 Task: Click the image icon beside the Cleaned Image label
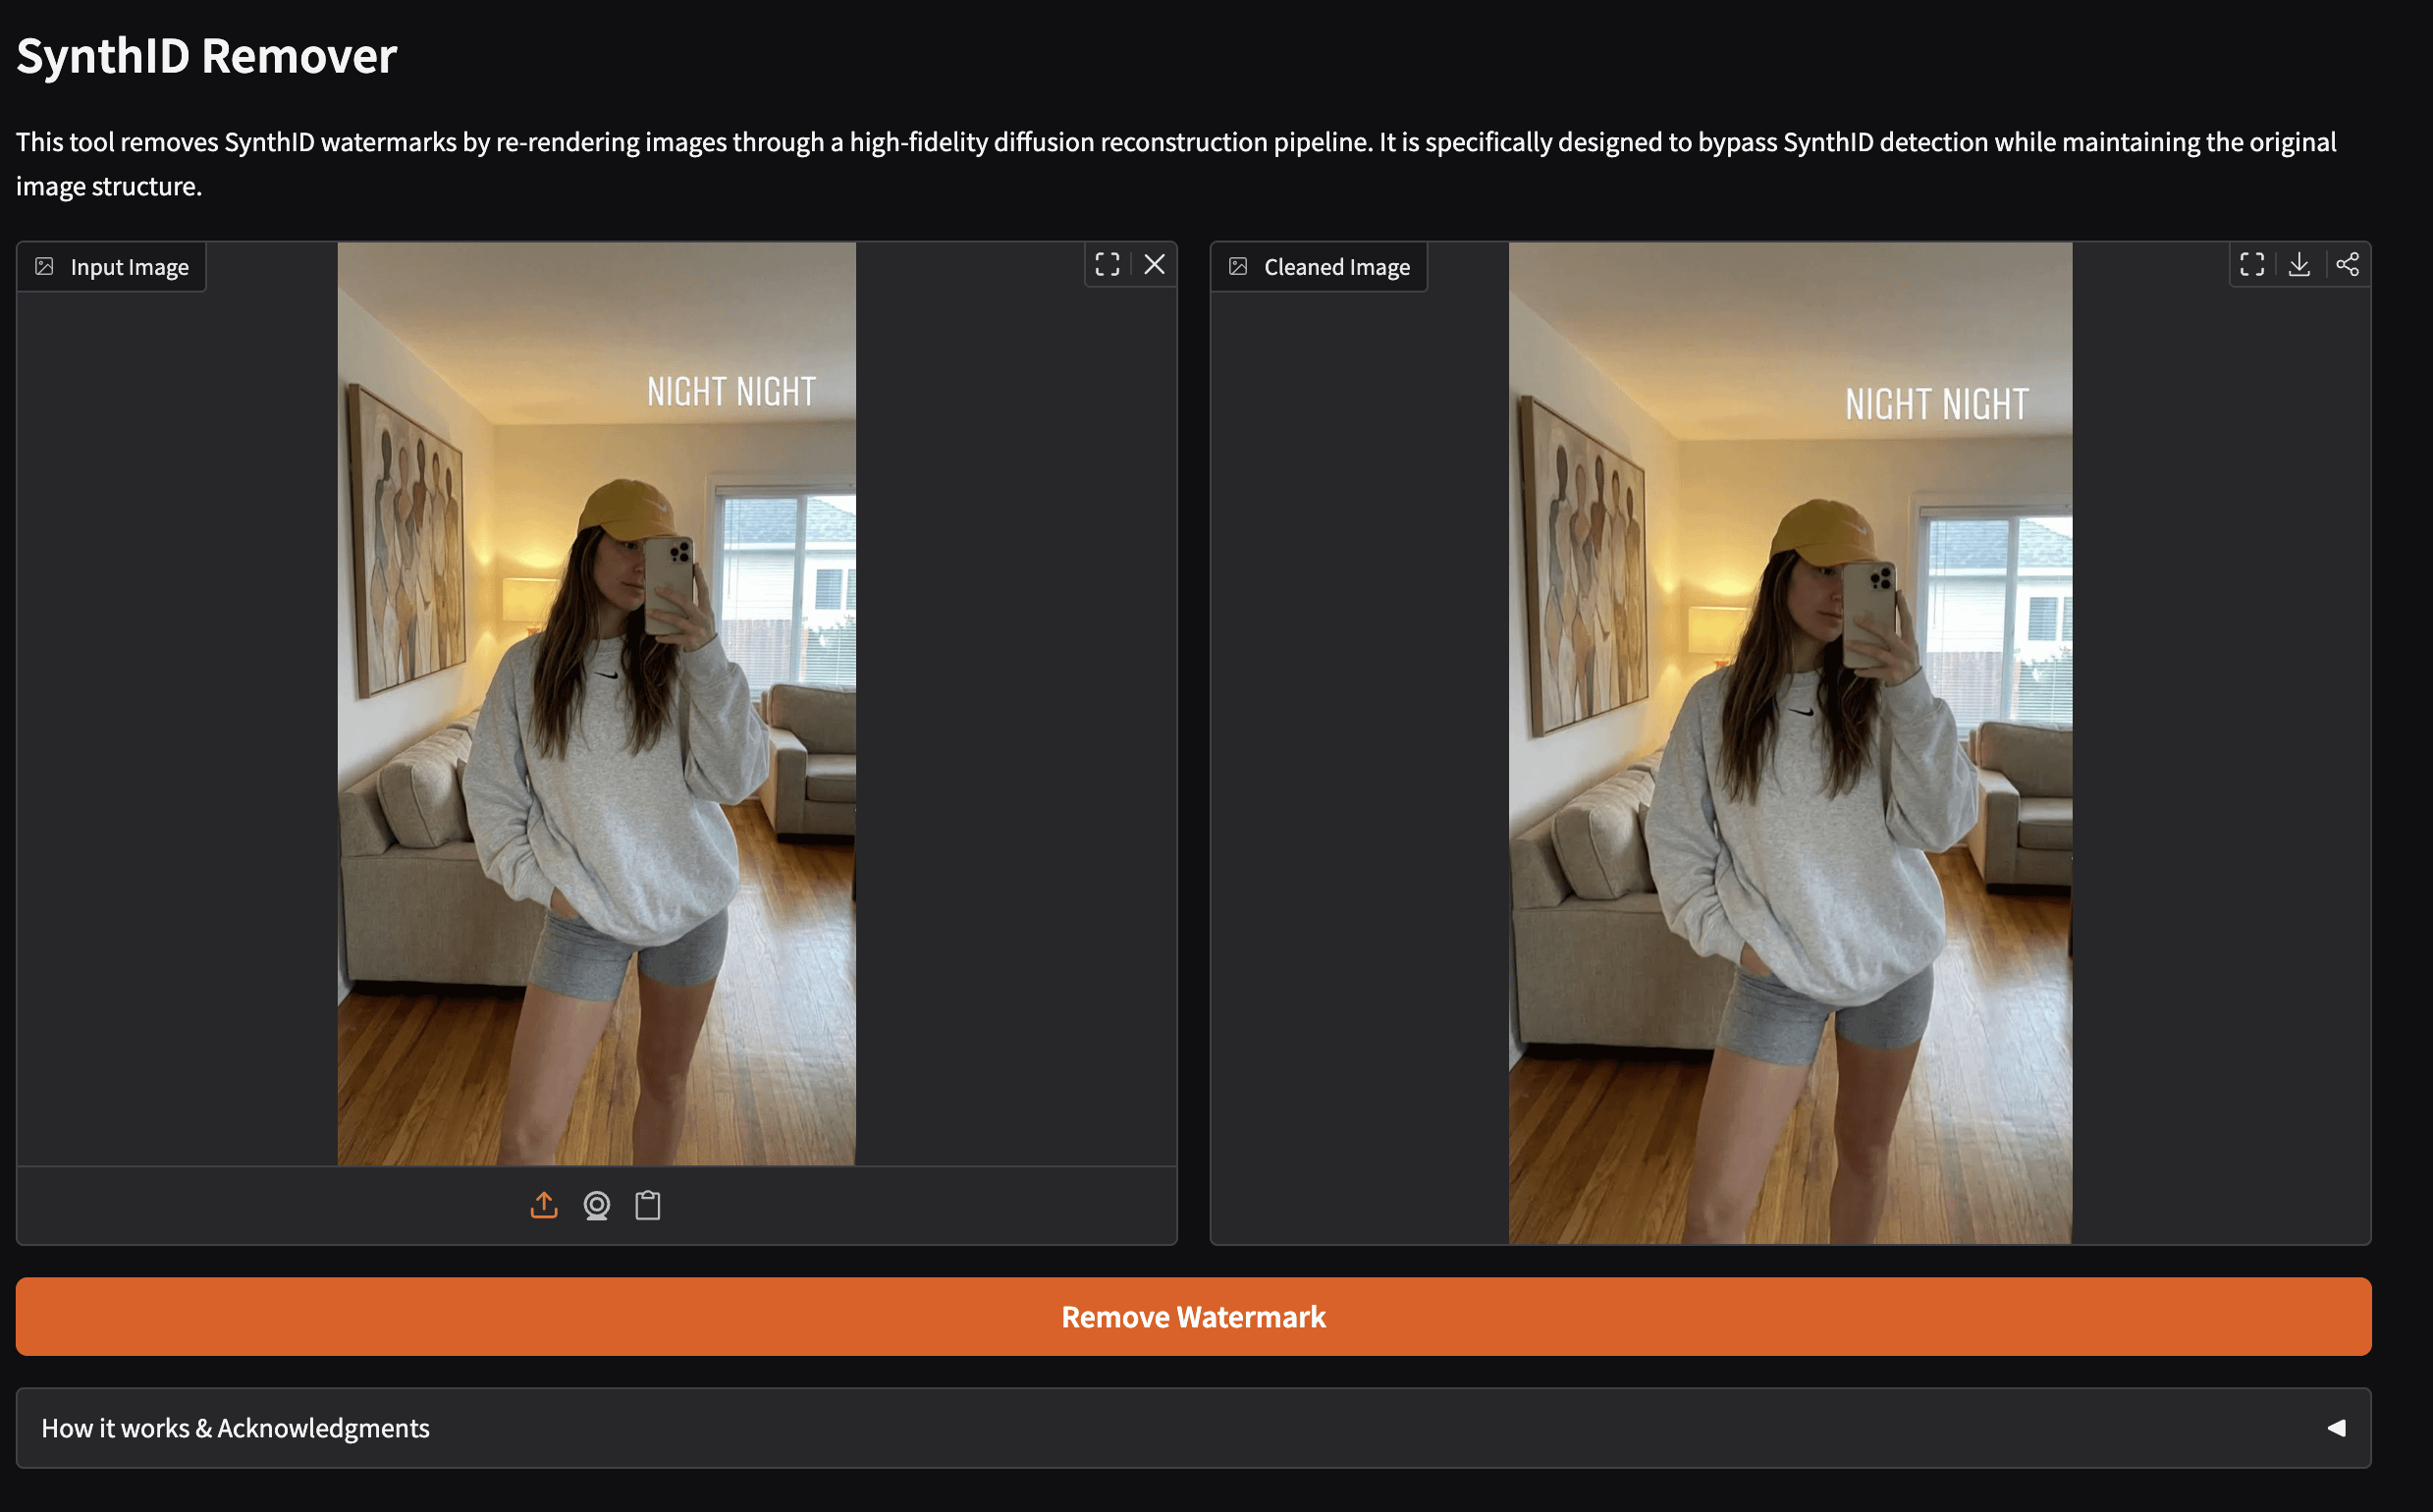point(1240,265)
